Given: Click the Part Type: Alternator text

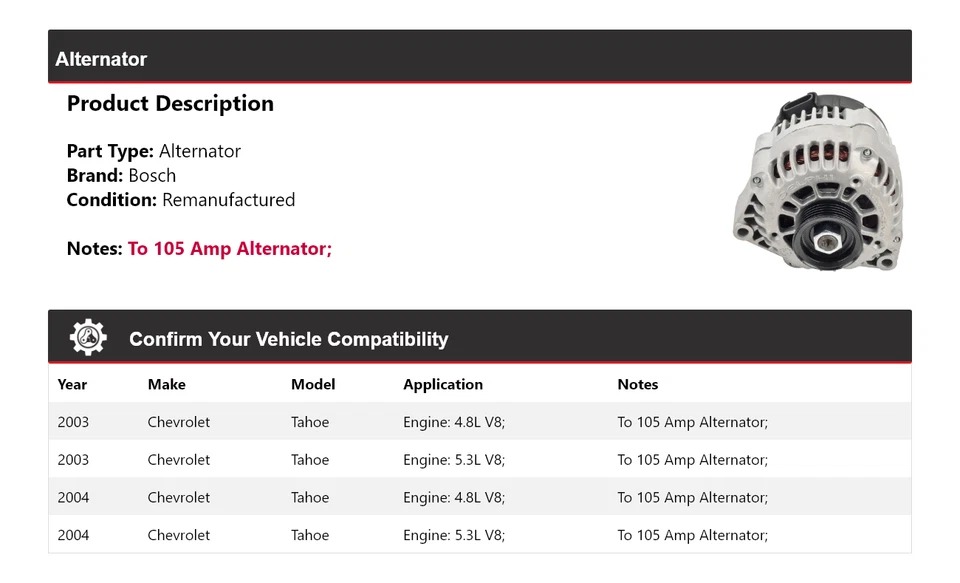Looking at the screenshot, I should point(153,151).
